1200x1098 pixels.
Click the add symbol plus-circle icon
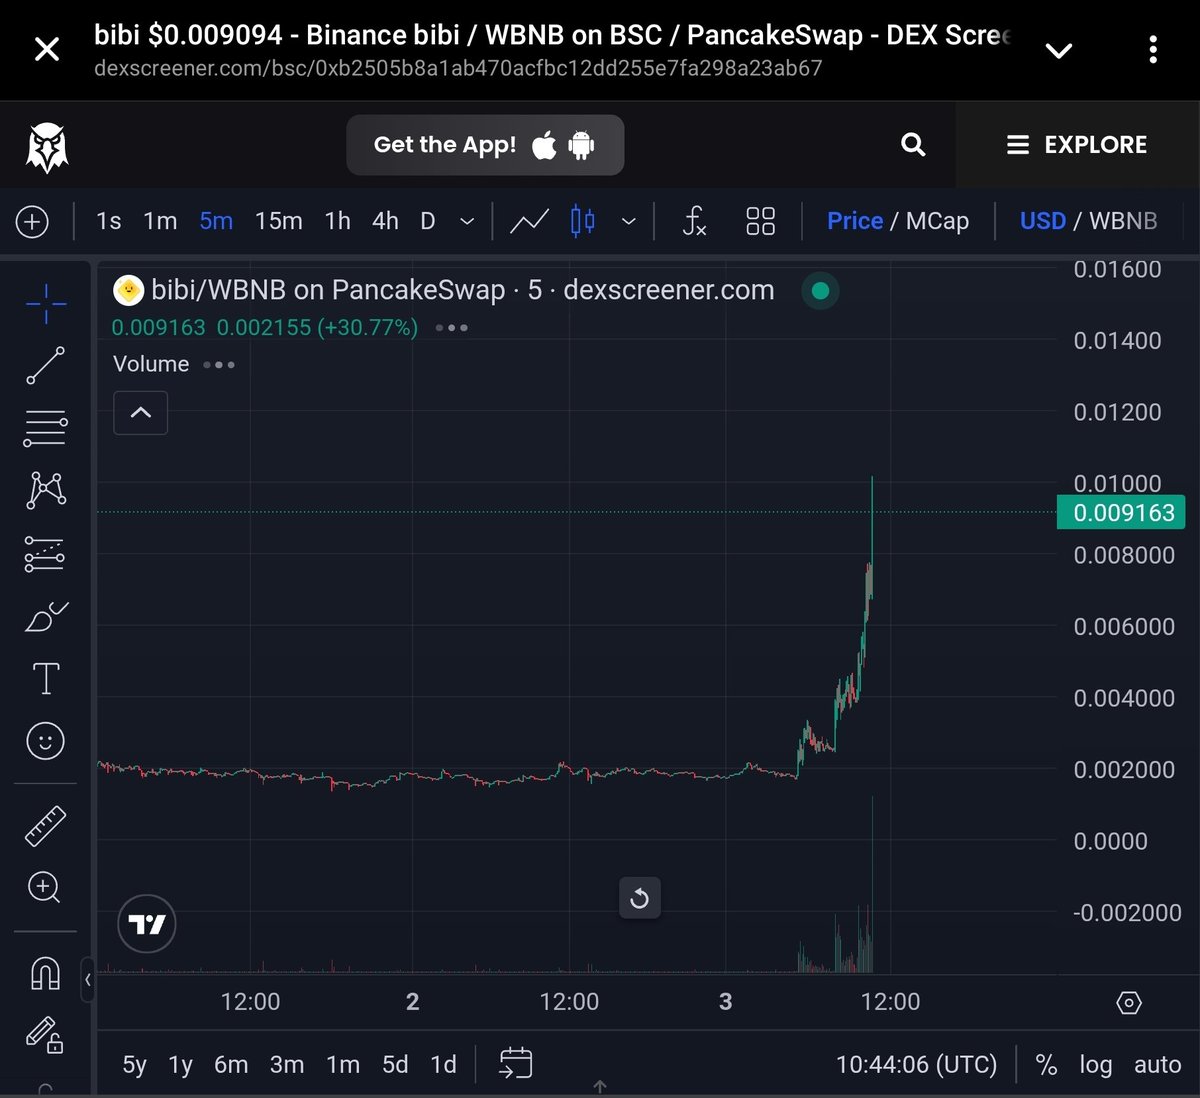[x=32, y=221]
